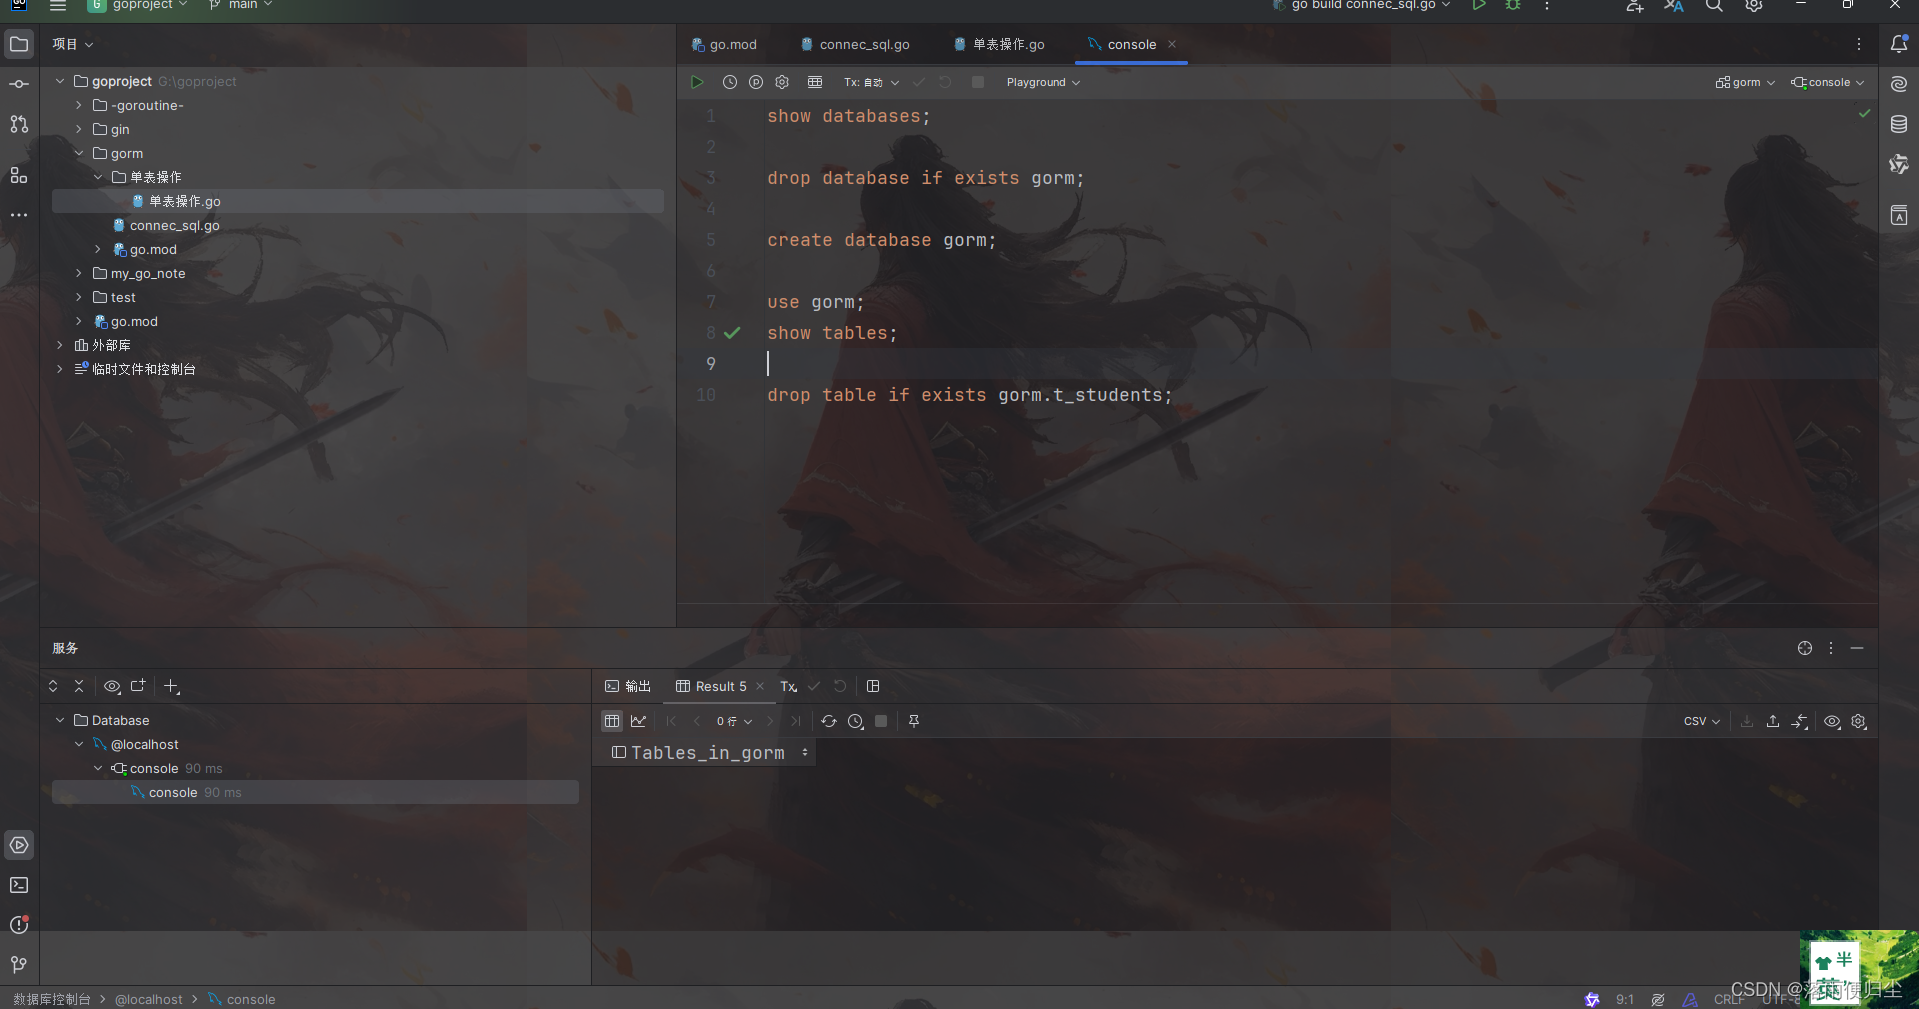Collapse the gorm folder
This screenshot has height=1009, width=1919.
pos(79,153)
